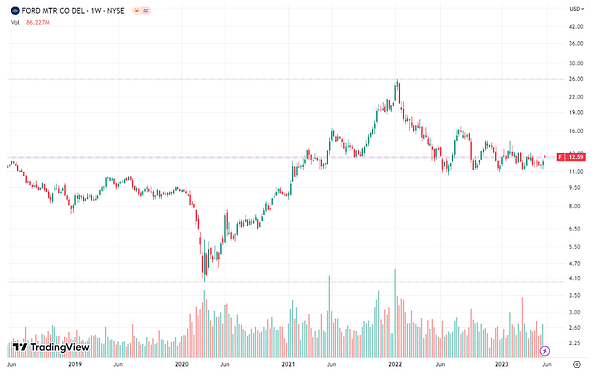Screen dimensions: 600x379
Task: Open chart settings hexagon gear icon
Action: (x=576, y=364)
